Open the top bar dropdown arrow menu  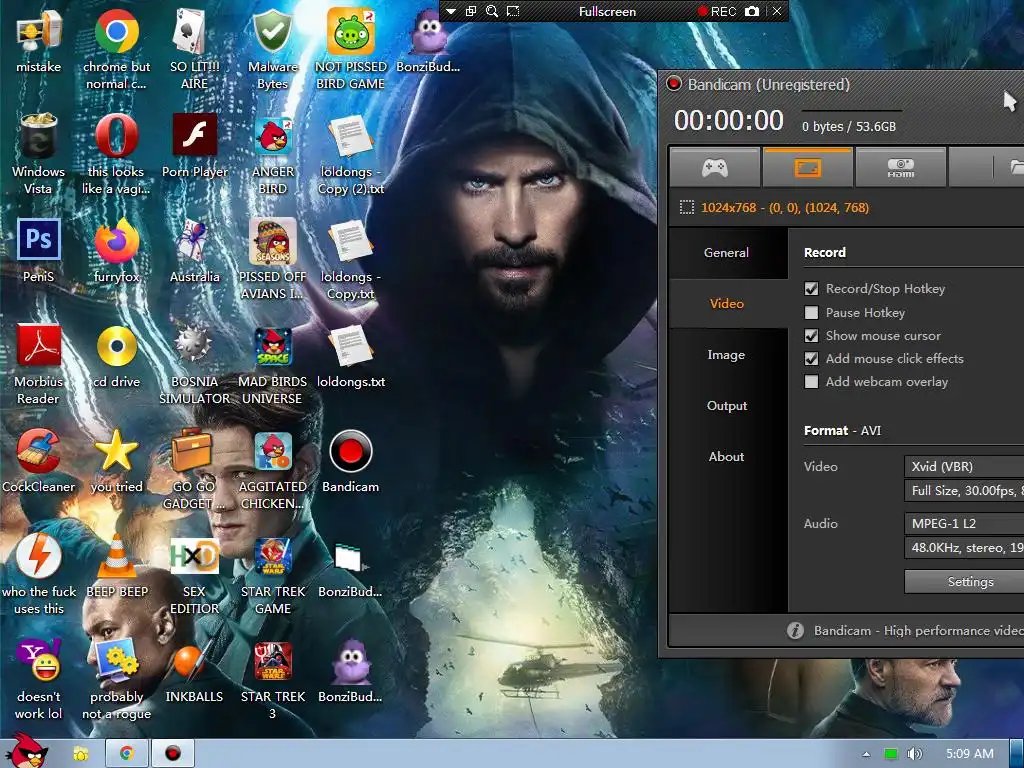451,11
